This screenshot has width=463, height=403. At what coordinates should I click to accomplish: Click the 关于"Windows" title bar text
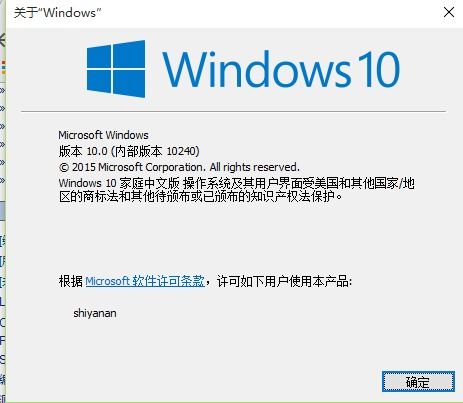pos(57,13)
